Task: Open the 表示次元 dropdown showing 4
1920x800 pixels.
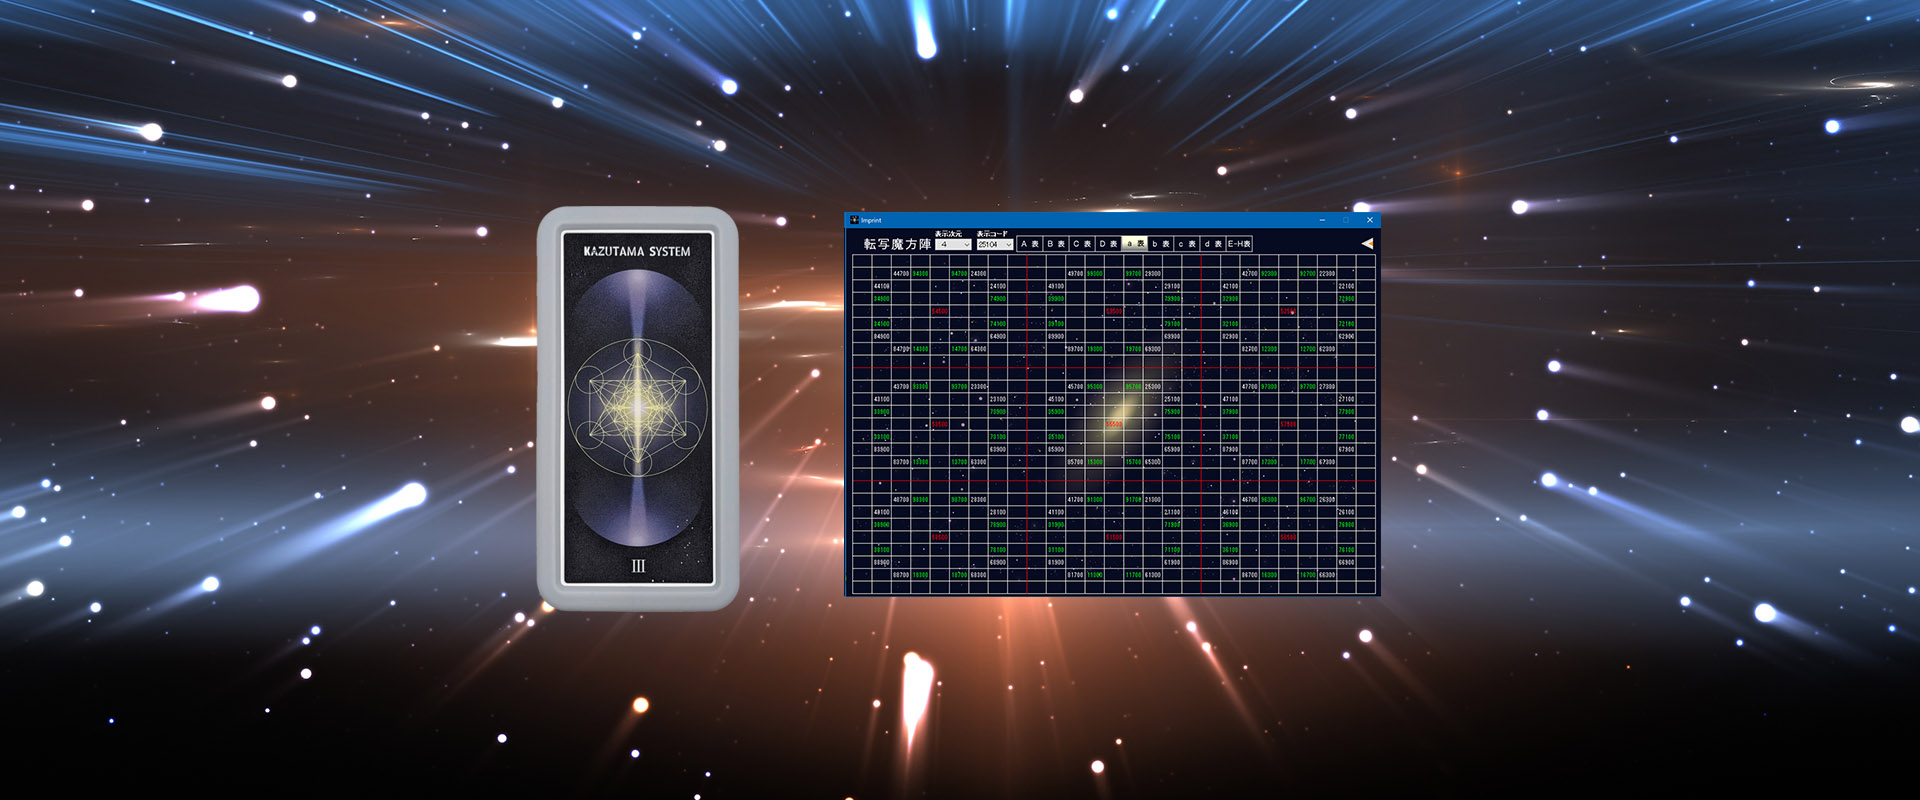Action: click(x=953, y=244)
